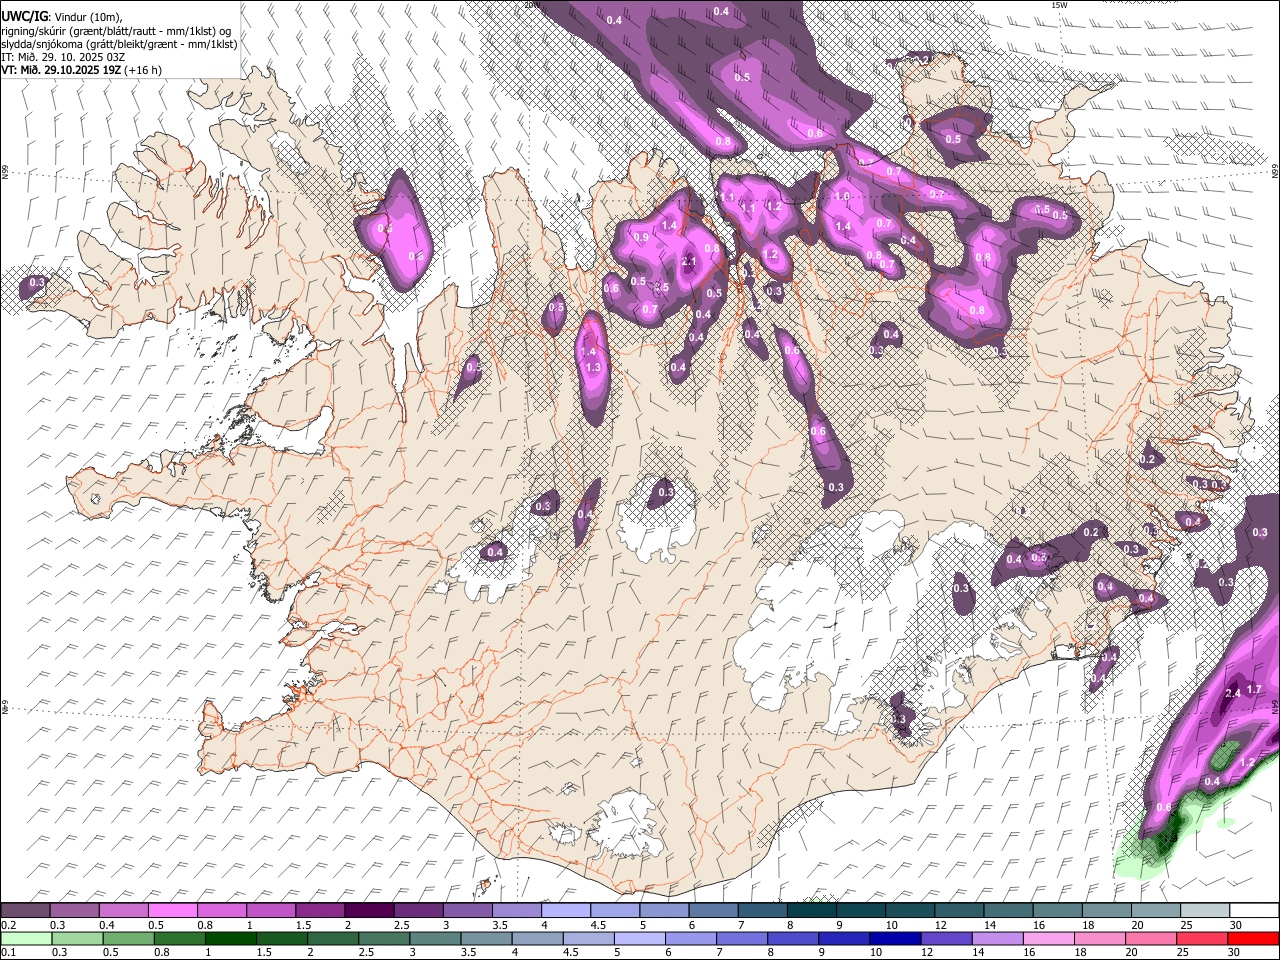Click the 'slydda/snjókoma' legend description line
This screenshot has width=1280, height=960.
click(x=119, y=44)
